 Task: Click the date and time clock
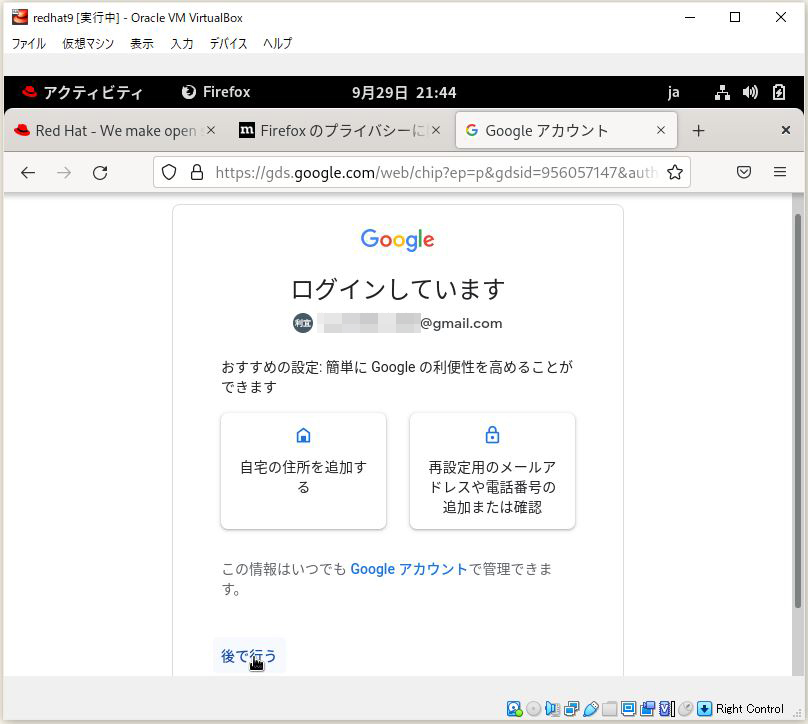coord(403,93)
